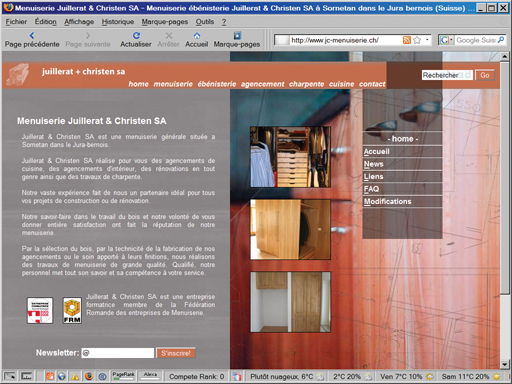
Task: Open the wooden door bottom thumbnail
Action: 290,302
